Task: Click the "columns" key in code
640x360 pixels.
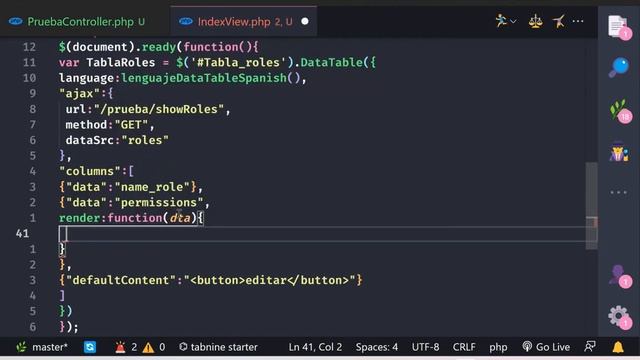Action: (90, 171)
